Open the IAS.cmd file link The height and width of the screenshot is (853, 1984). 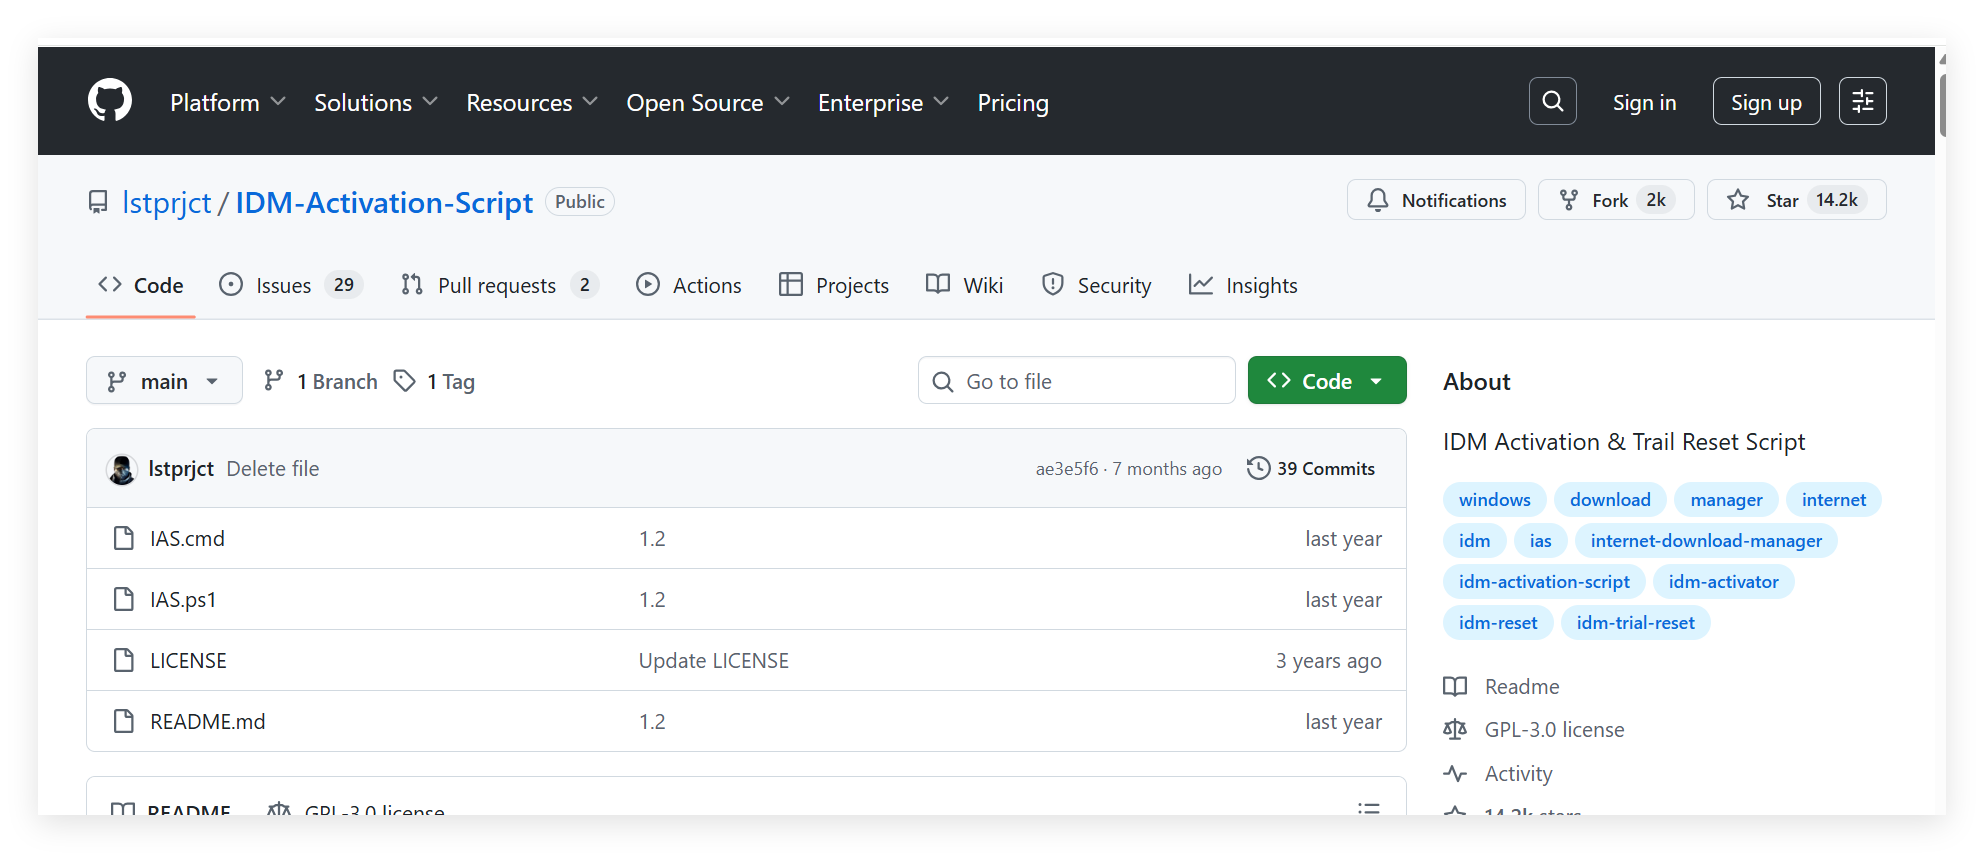point(187,538)
